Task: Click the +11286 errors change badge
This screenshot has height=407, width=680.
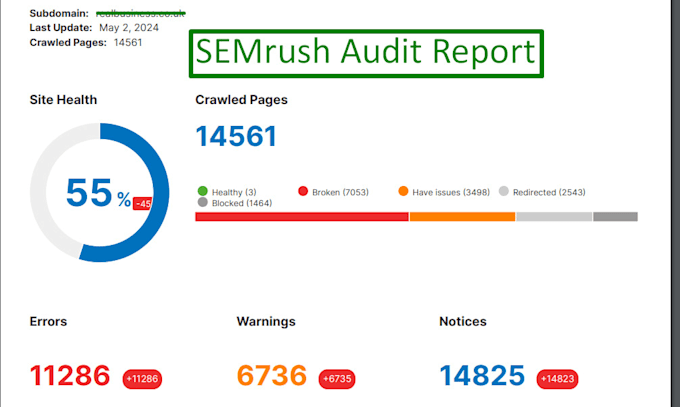Action: (142, 379)
